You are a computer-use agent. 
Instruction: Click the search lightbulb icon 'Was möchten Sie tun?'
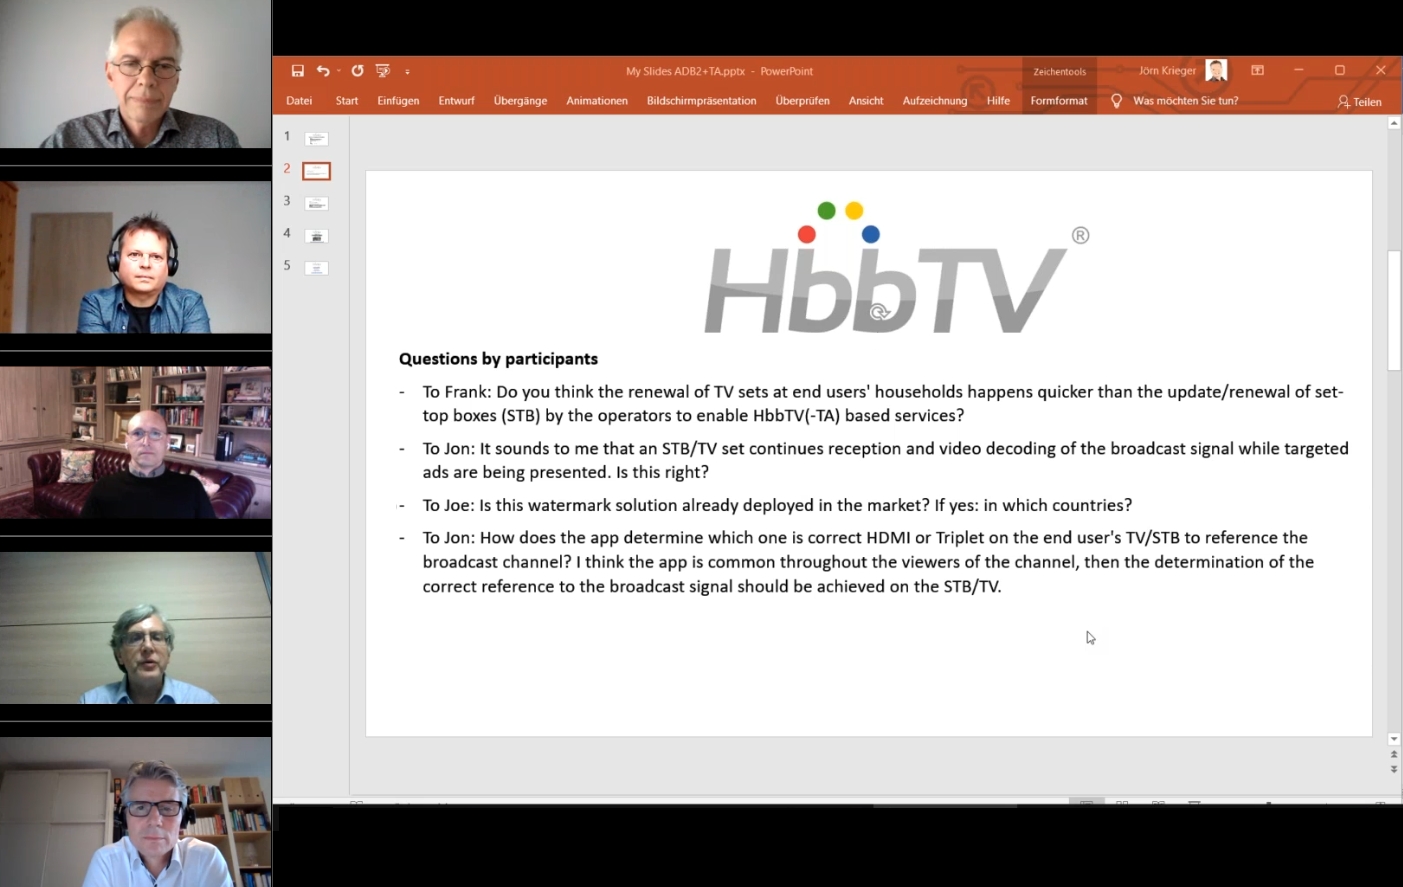1116,100
